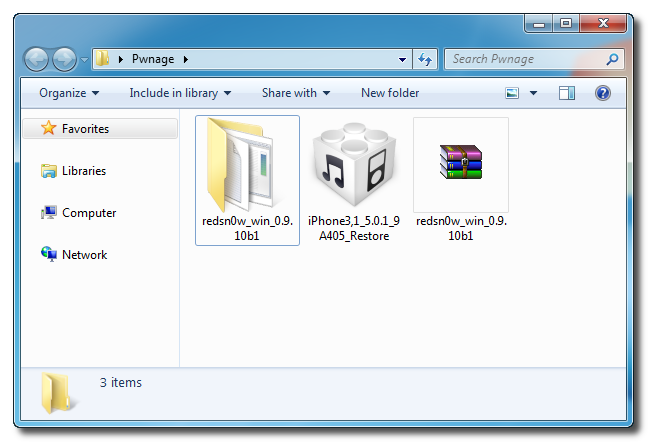Screen dimensions: 648x442
Task: Select Network in the navigation pane
Action: click(x=84, y=255)
